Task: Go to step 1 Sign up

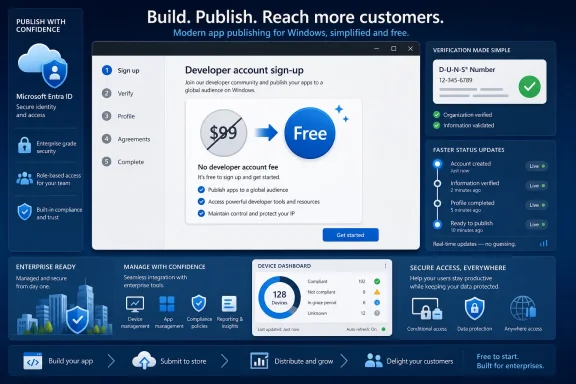Action: [x=120, y=70]
